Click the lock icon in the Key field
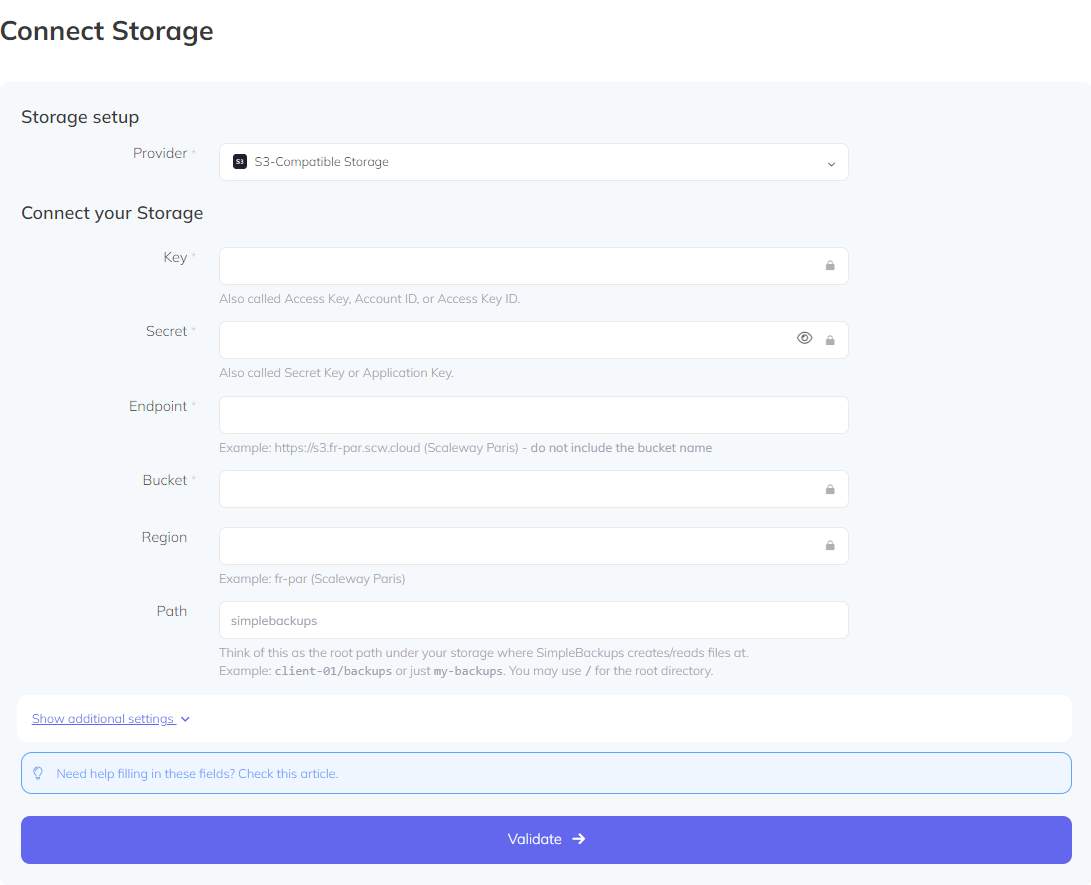 point(829,266)
